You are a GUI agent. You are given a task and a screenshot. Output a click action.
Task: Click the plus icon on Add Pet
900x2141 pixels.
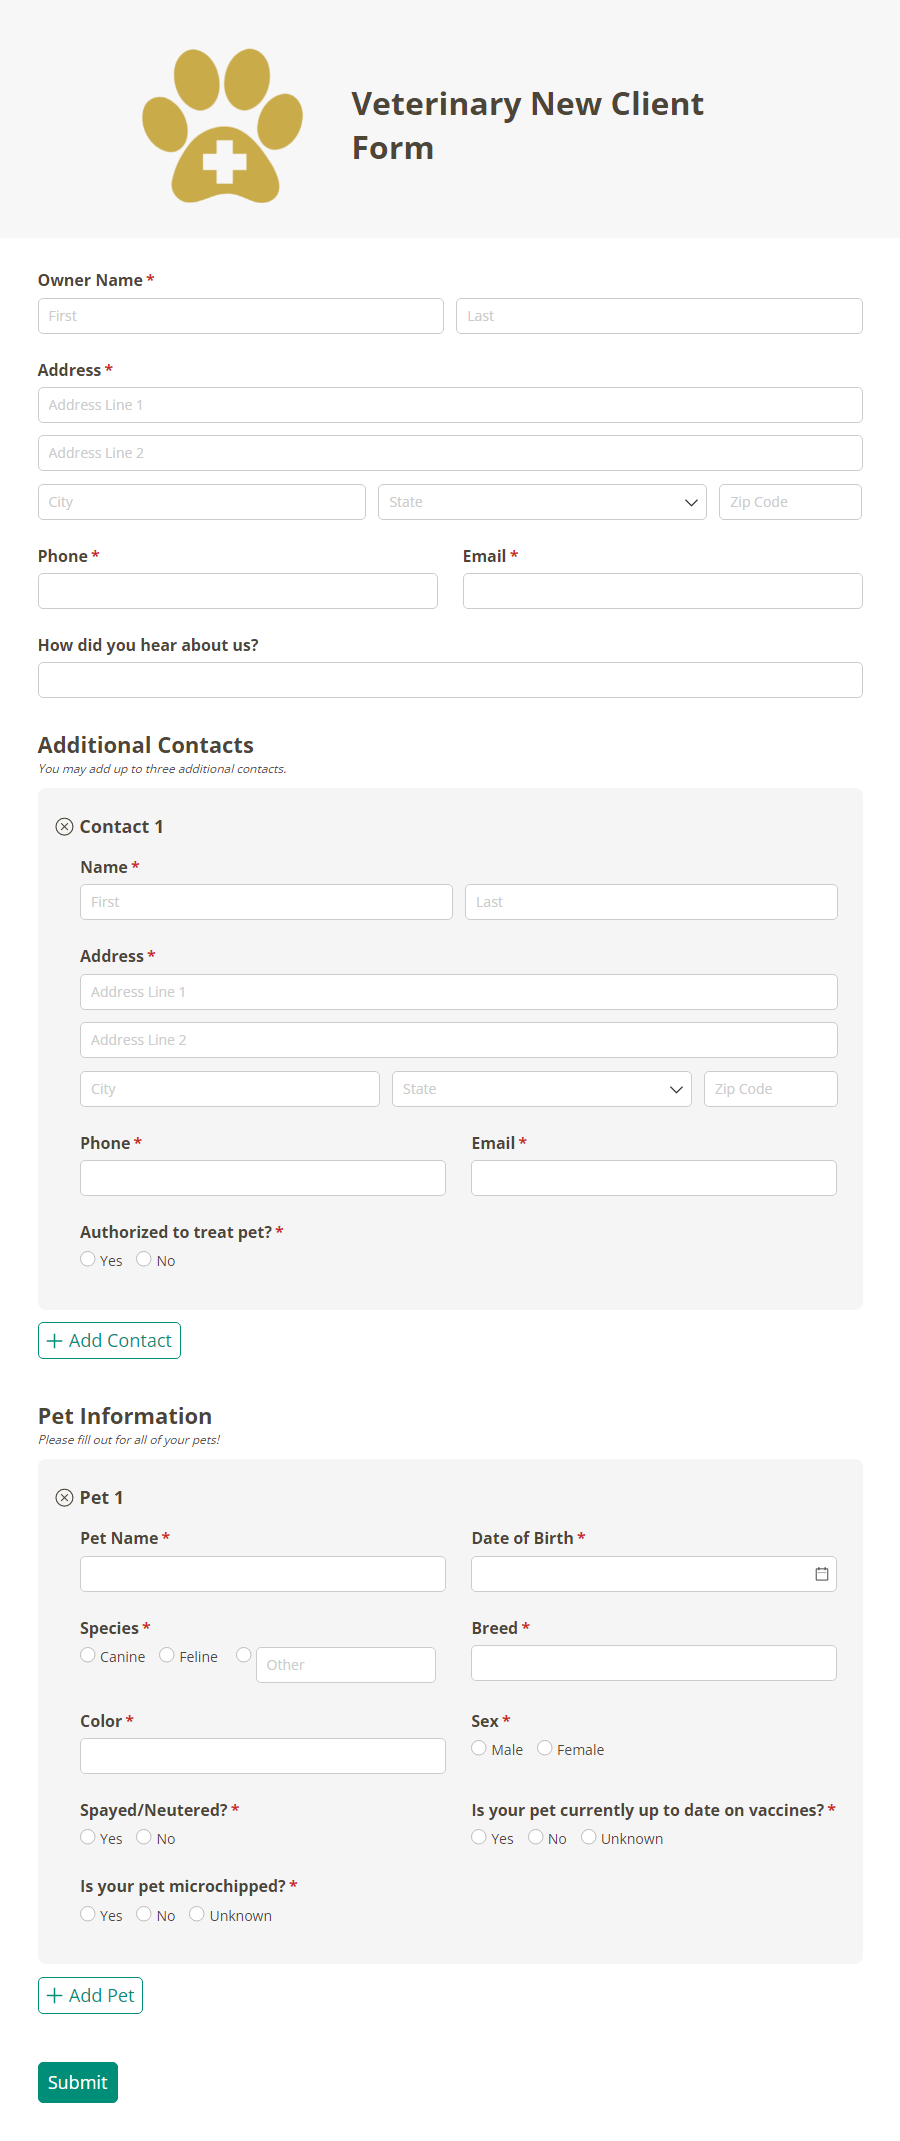[x=55, y=1996]
